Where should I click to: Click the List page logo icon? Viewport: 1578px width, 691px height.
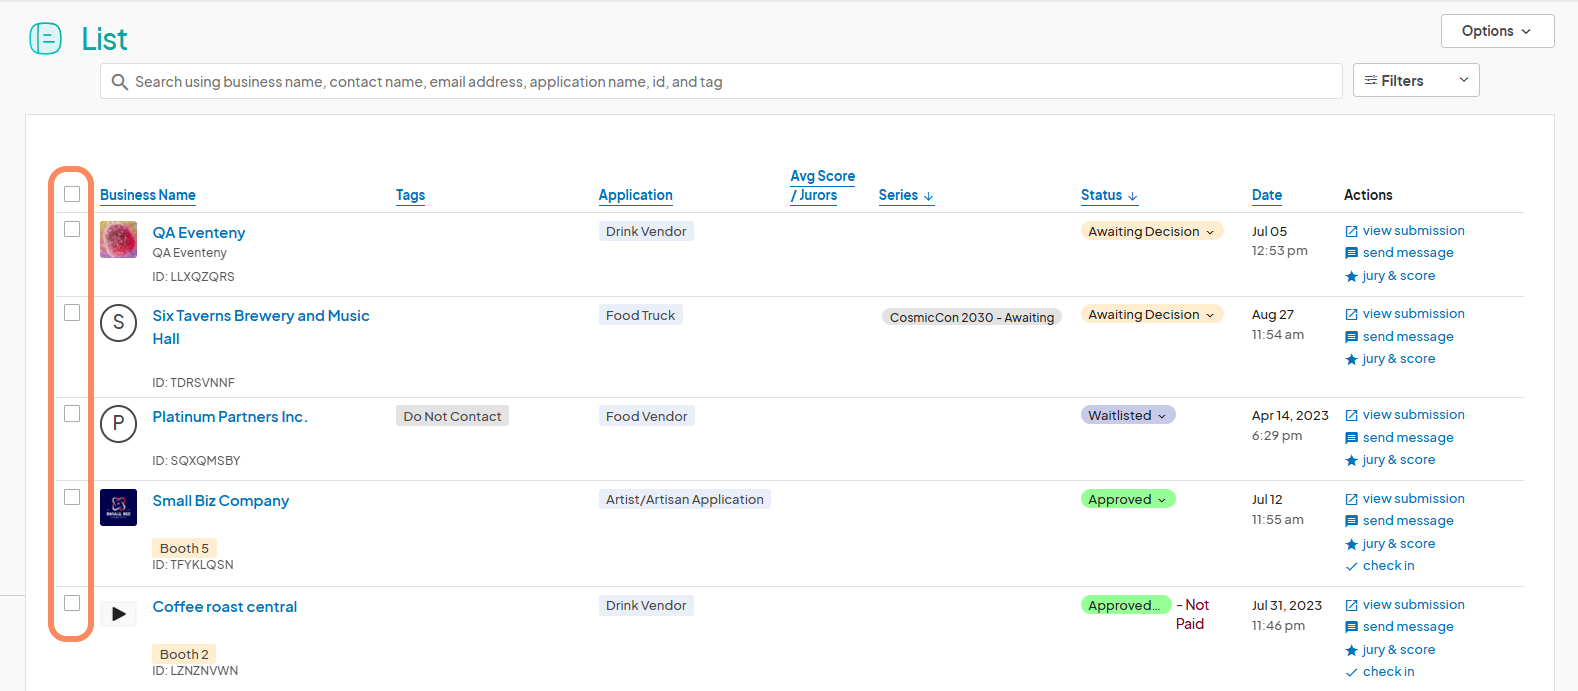coord(46,39)
